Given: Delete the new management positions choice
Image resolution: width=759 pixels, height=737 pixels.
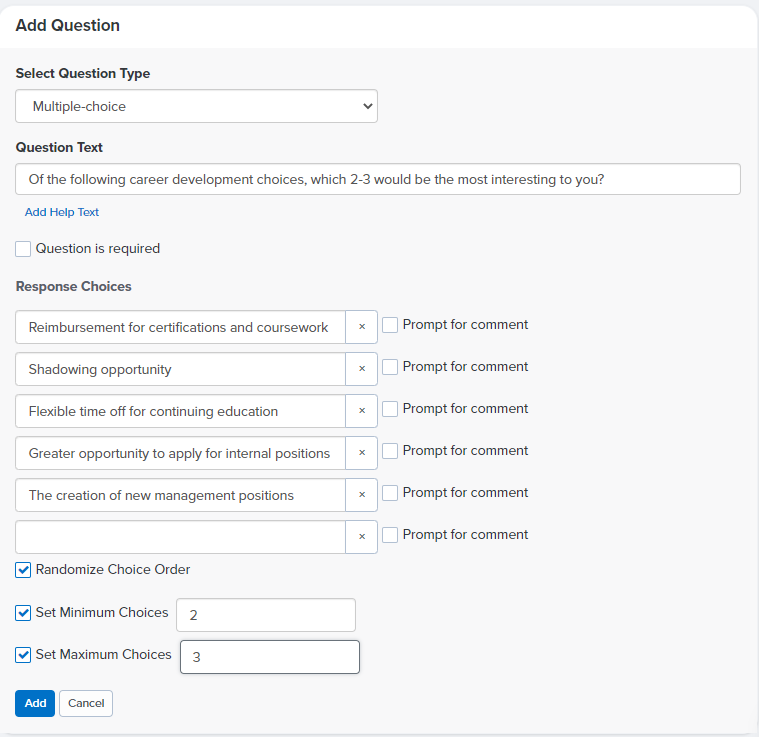Looking at the screenshot, I should click(362, 495).
